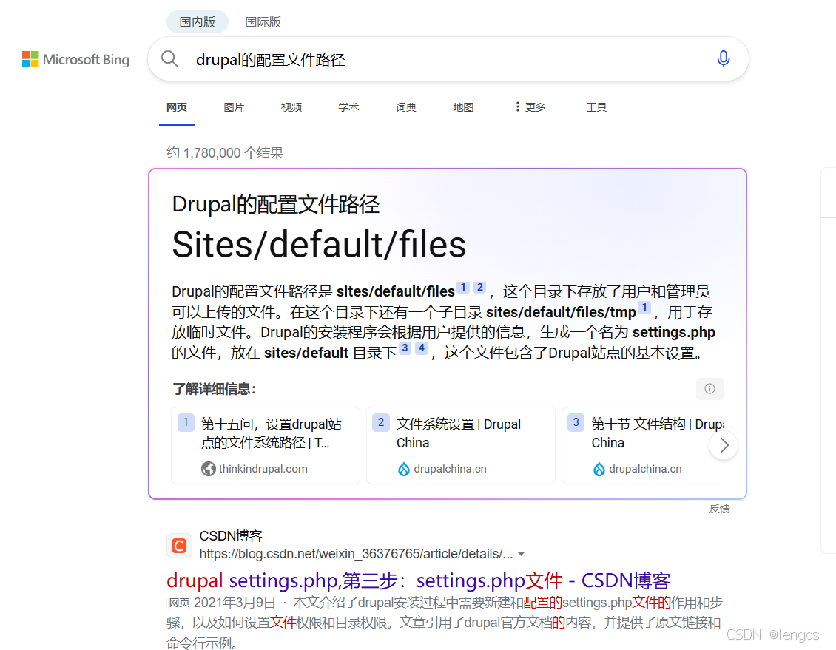Click the 约 1,780,000 个结果 text
This screenshot has height=650, width=836.
224,153
